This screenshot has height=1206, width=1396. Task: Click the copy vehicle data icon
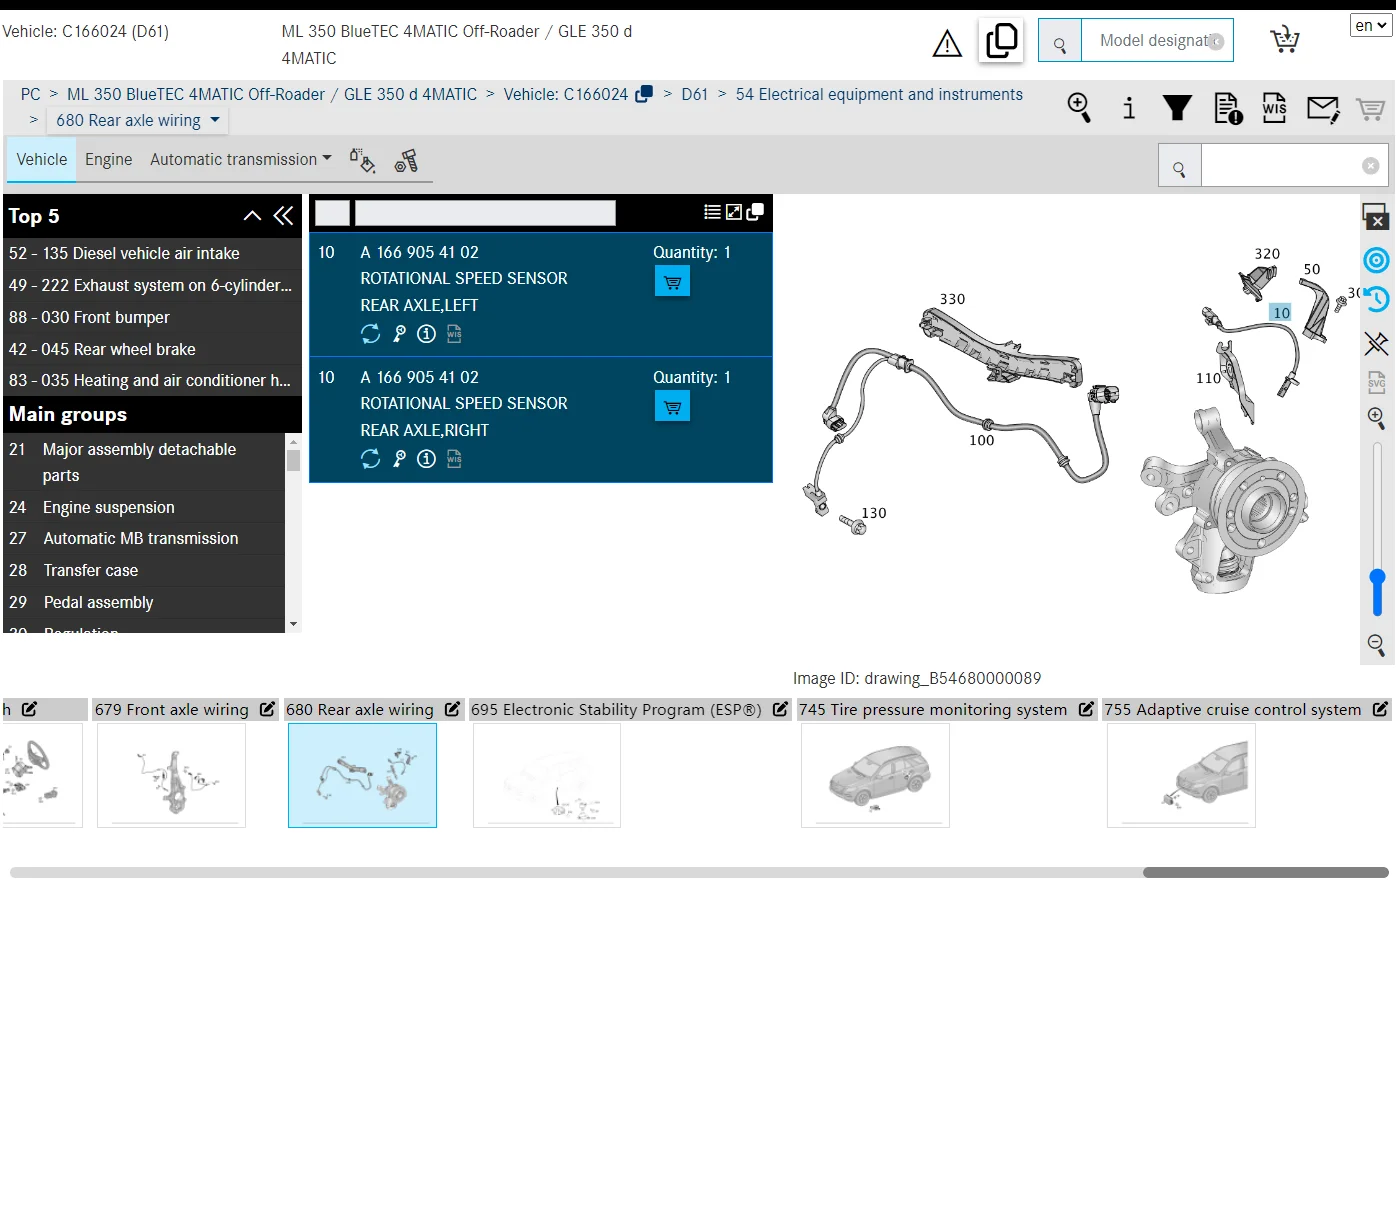coord(1001,41)
